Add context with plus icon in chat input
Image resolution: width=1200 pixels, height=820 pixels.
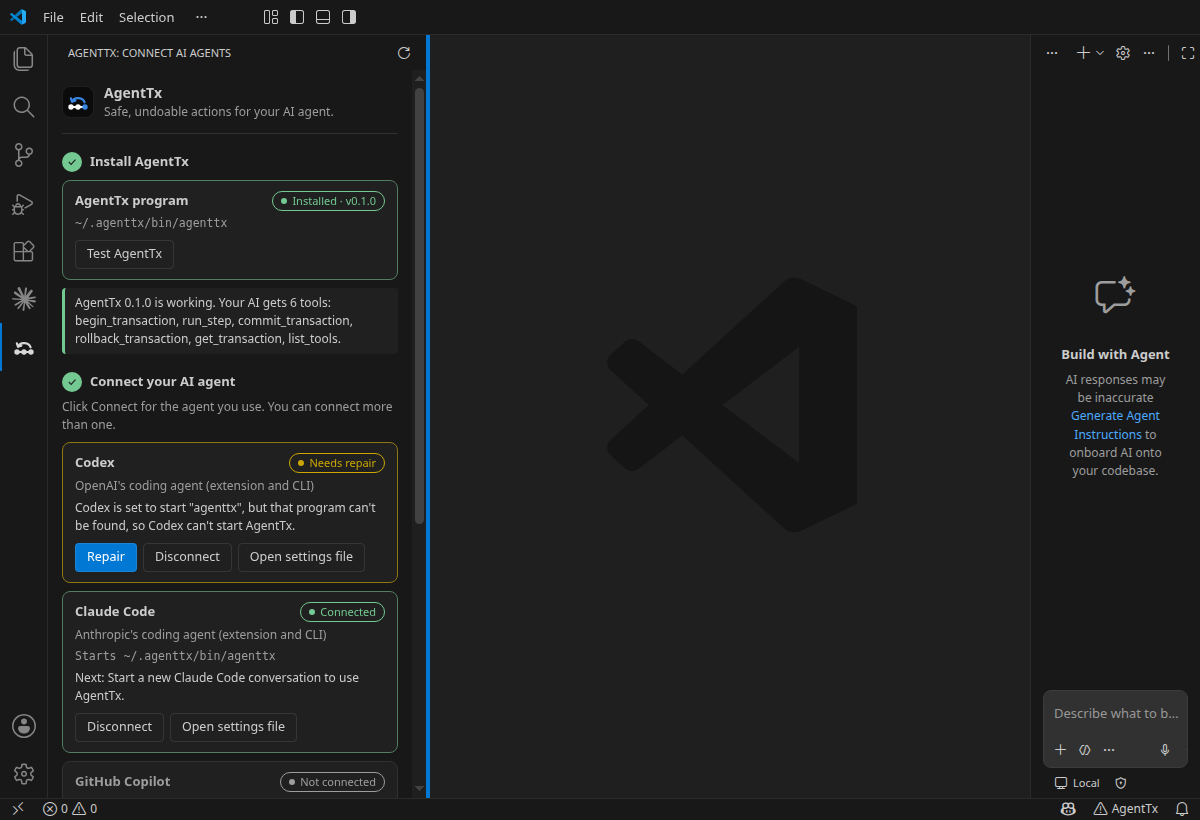pos(1061,750)
